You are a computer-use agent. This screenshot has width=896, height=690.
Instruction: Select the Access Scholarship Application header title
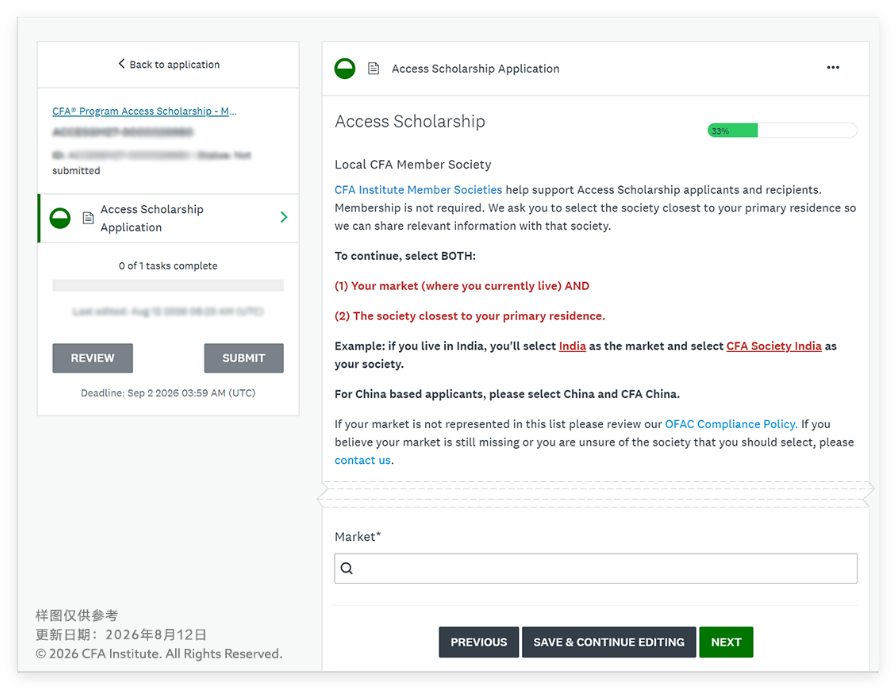point(475,69)
